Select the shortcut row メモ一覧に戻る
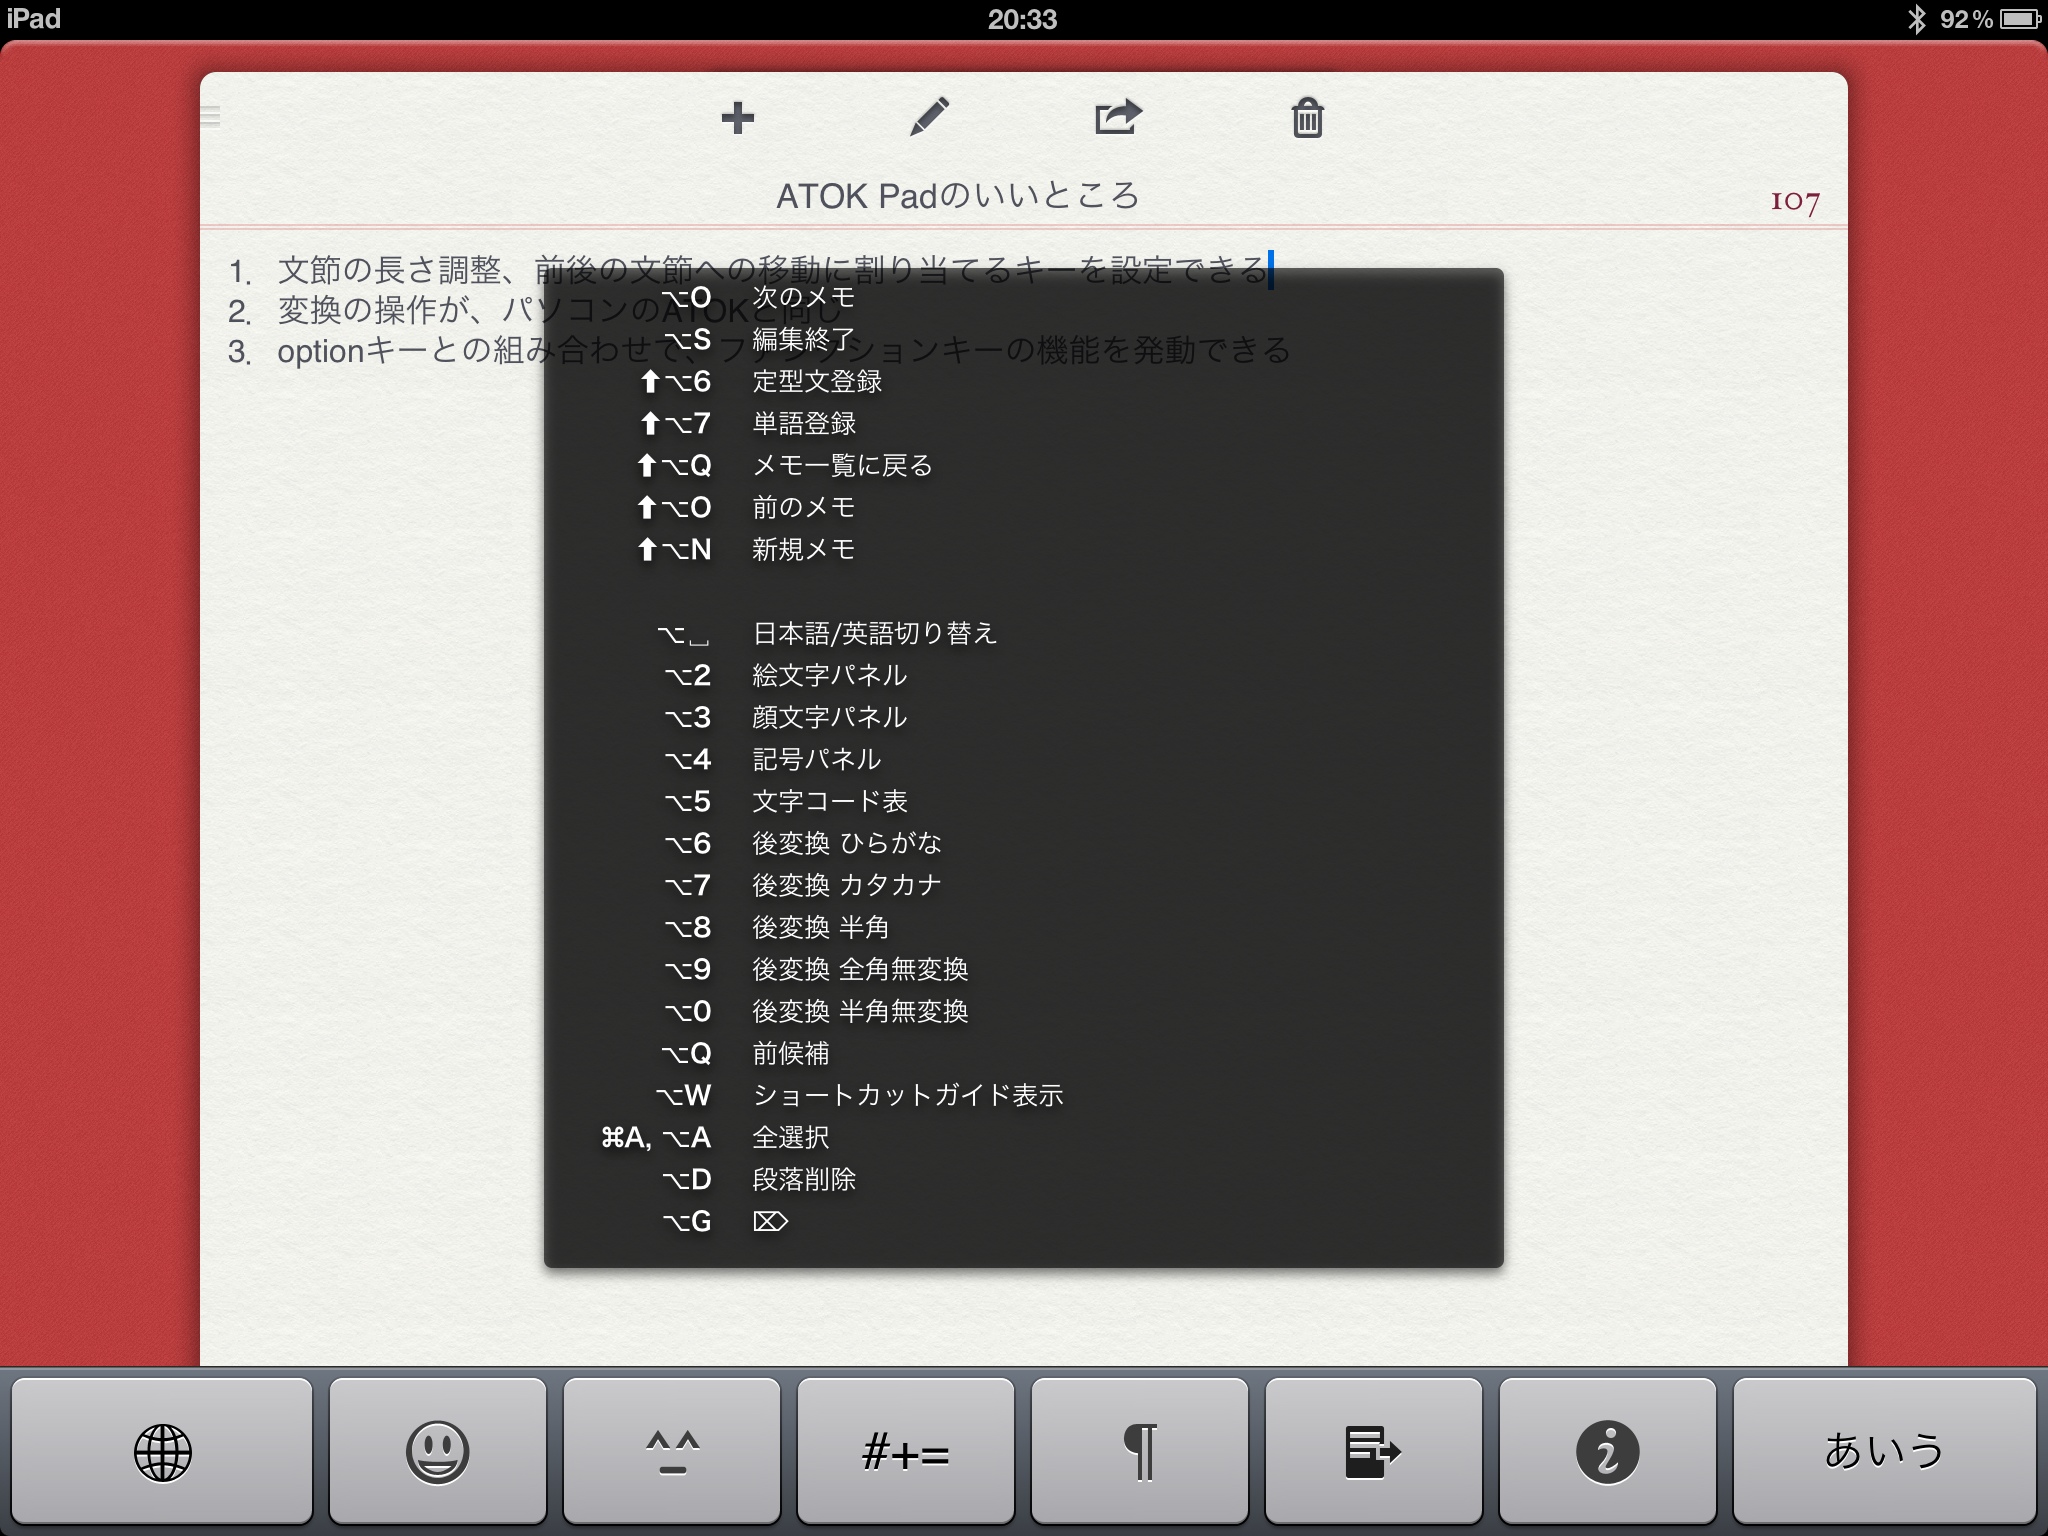 pos(1024,465)
